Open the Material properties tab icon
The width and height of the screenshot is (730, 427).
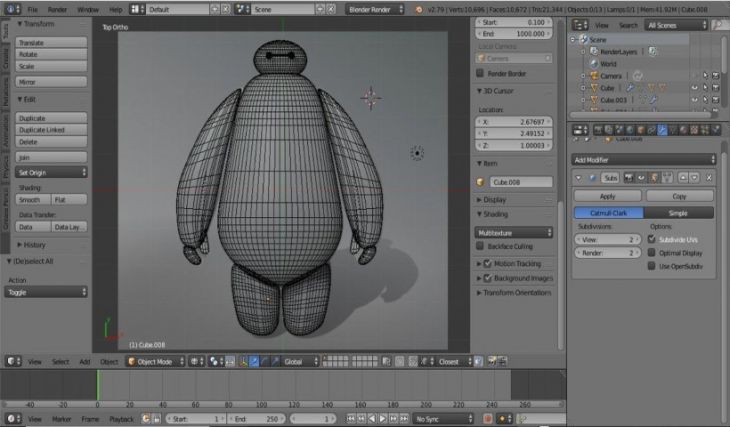(x=684, y=130)
